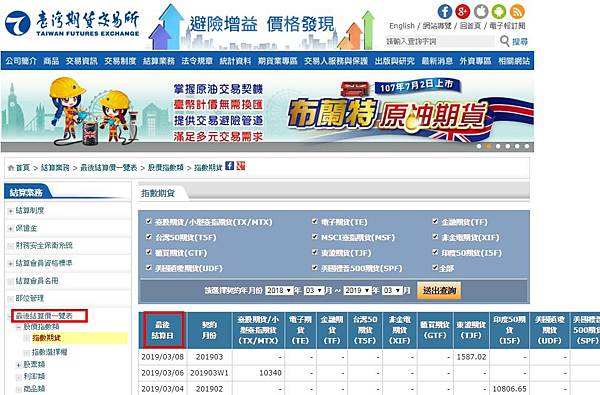Open the Google+ icon in the header
Viewport: 600px width, 395px height.
[x=462, y=11]
